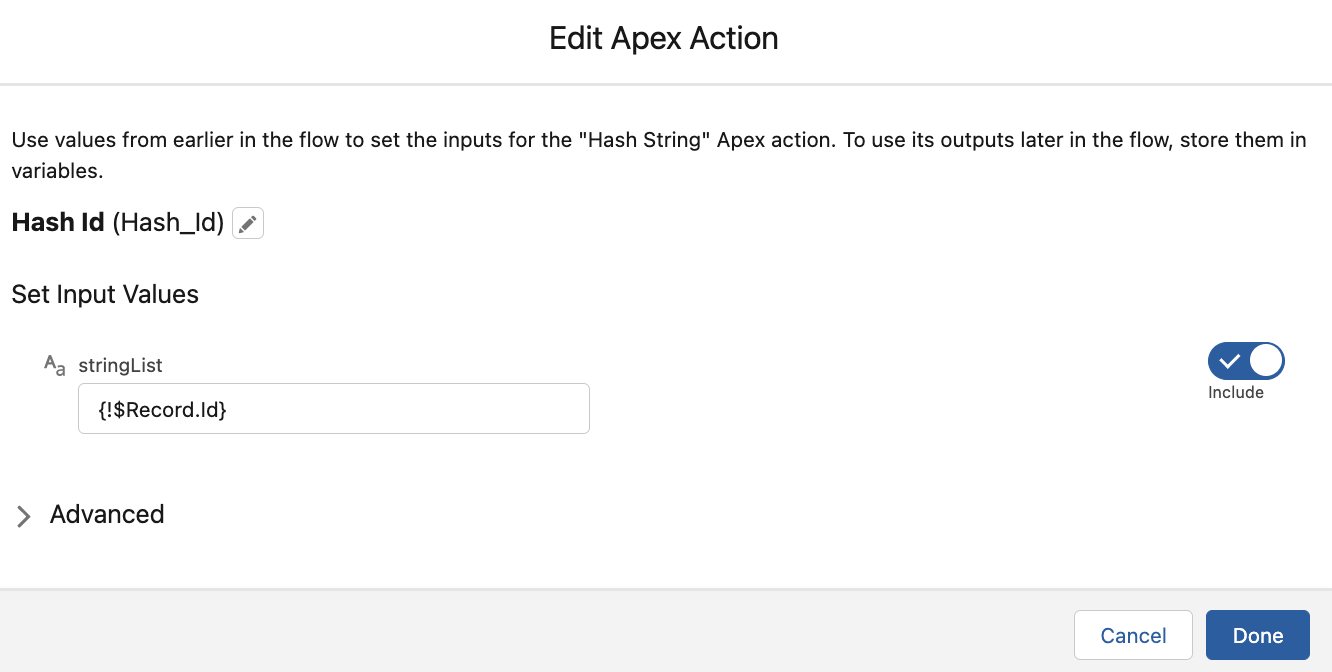Select the pencil edit icon next to Hash_Id
1332x672 pixels.
tap(248, 222)
